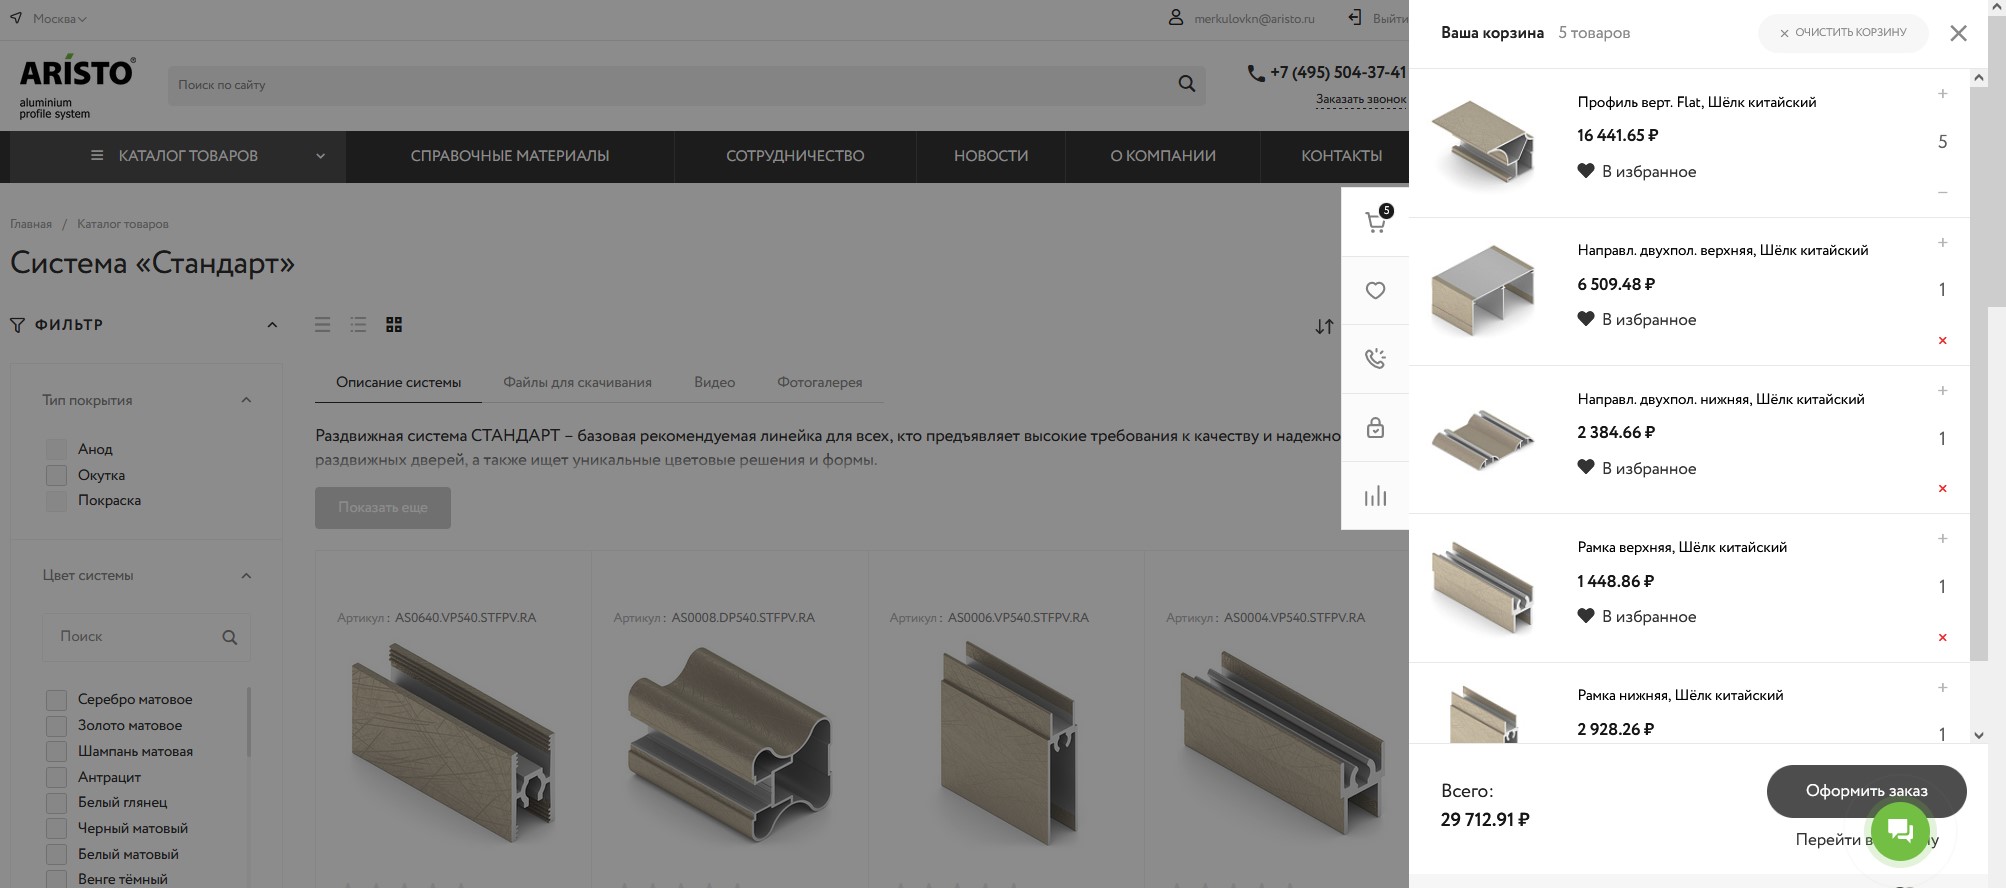
Task: Open the cart icon in side panel
Action: [x=1375, y=222]
